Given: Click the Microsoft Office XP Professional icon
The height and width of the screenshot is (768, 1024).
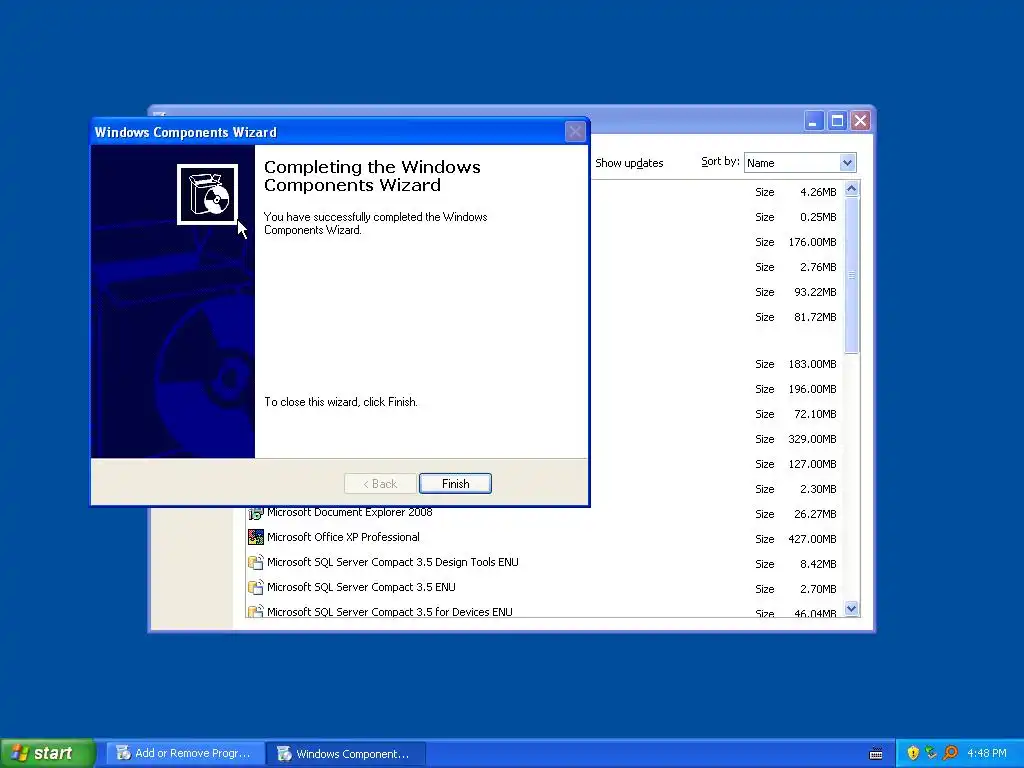Looking at the screenshot, I should pos(255,537).
